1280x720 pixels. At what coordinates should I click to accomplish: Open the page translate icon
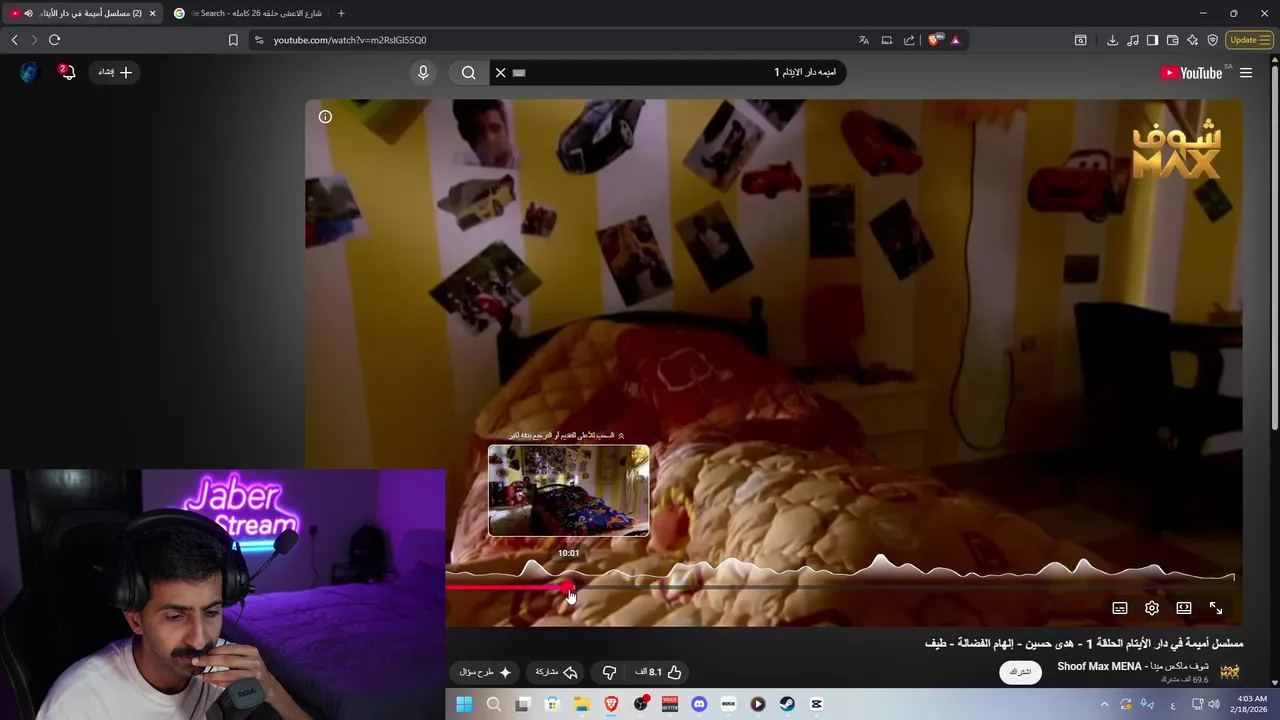(x=863, y=40)
